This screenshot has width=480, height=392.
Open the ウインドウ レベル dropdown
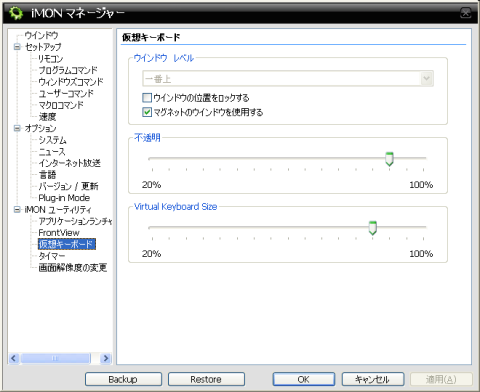coord(288,79)
